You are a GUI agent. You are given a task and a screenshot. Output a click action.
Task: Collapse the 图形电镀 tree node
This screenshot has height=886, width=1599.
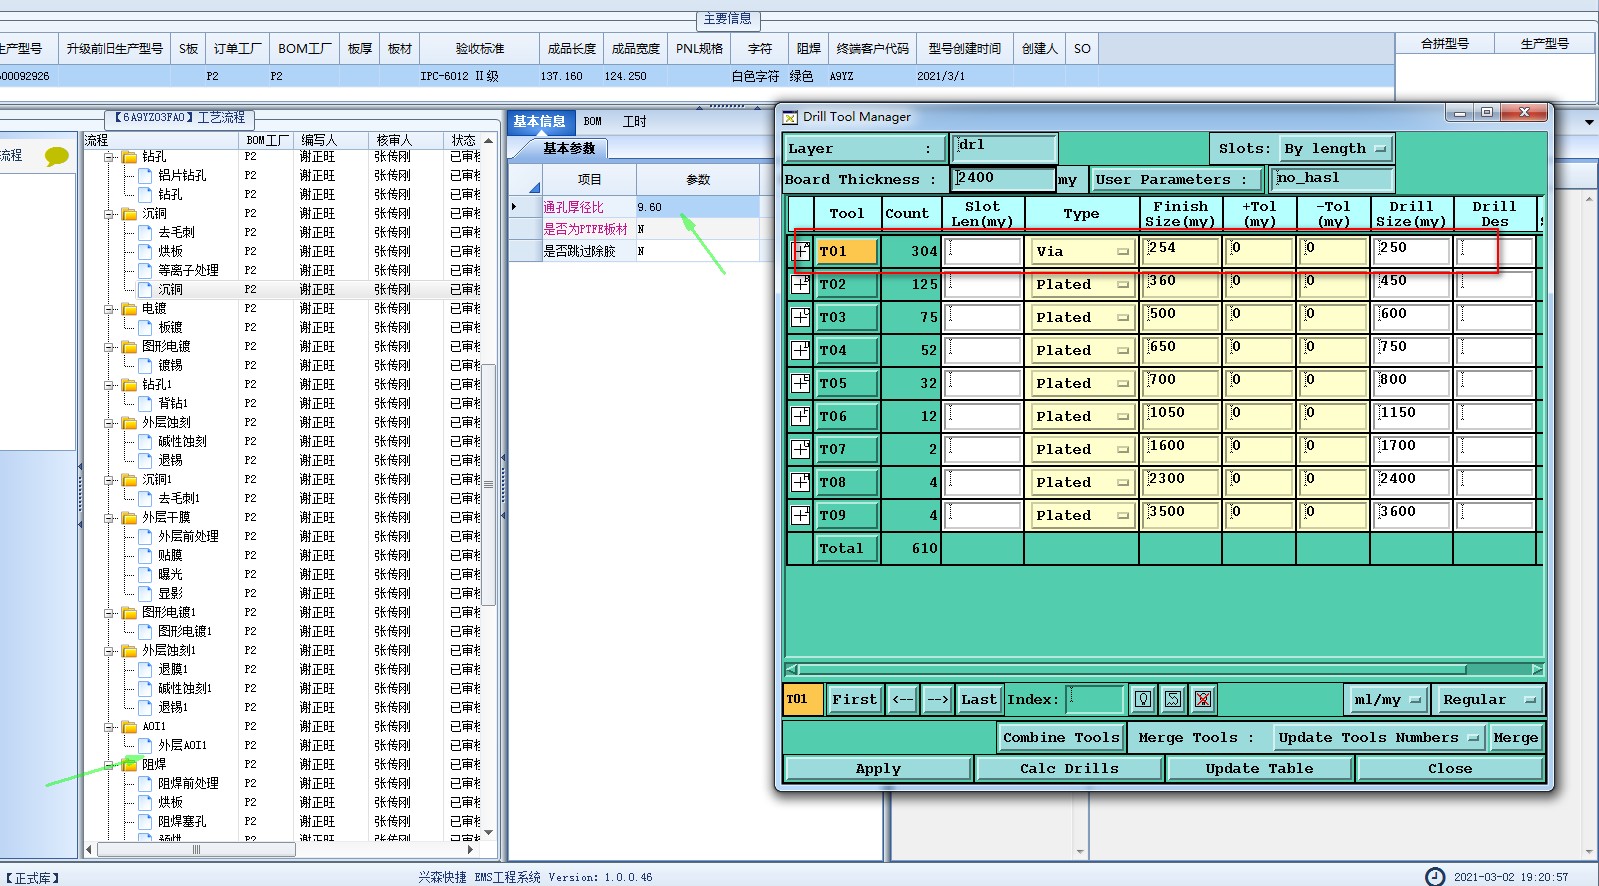(109, 347)
